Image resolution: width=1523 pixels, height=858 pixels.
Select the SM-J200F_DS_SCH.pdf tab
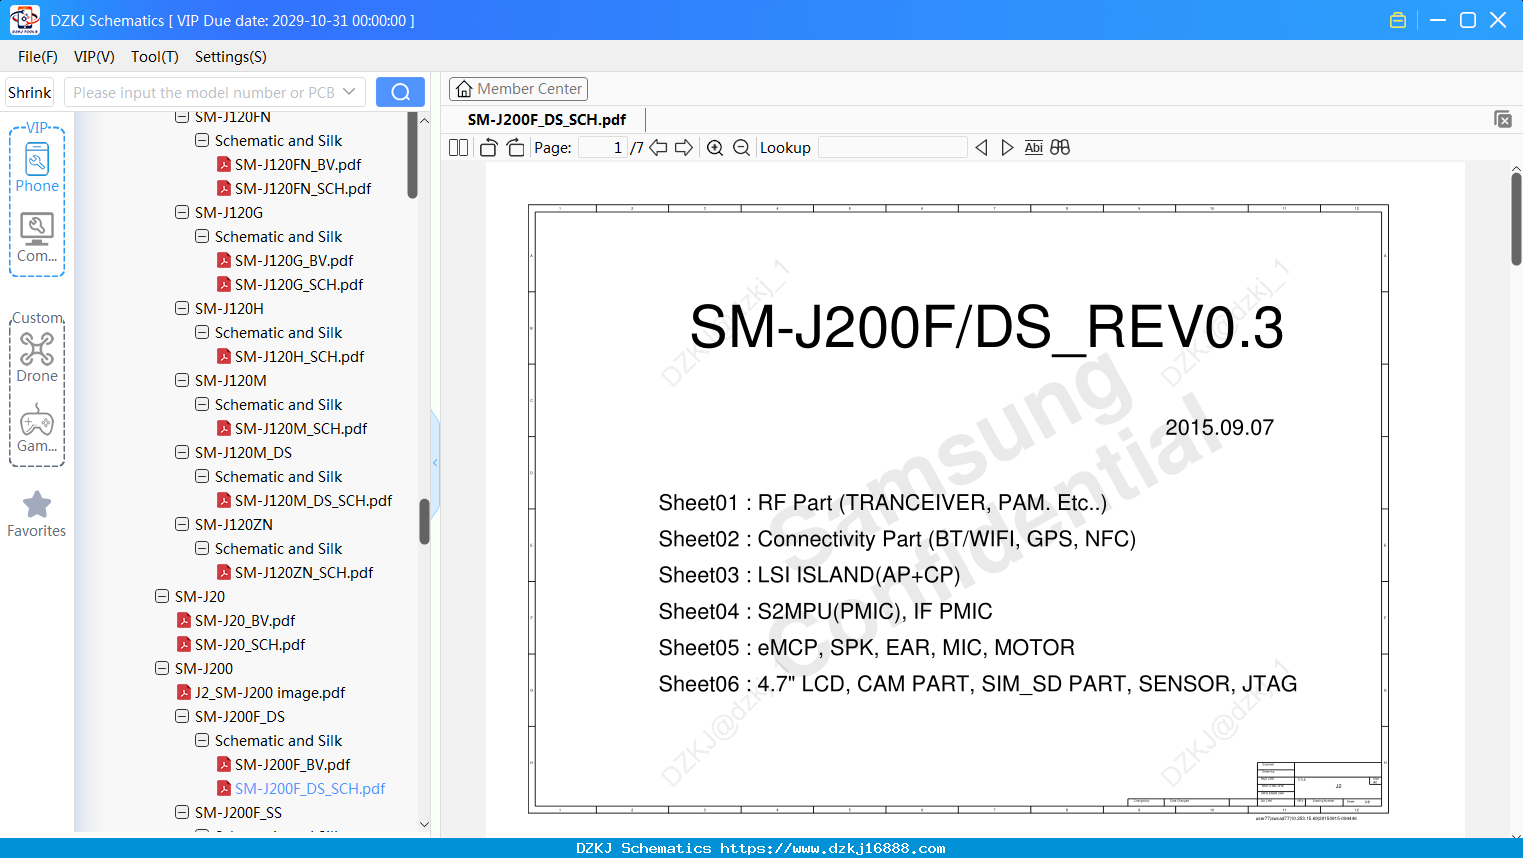tap(546, 120)
